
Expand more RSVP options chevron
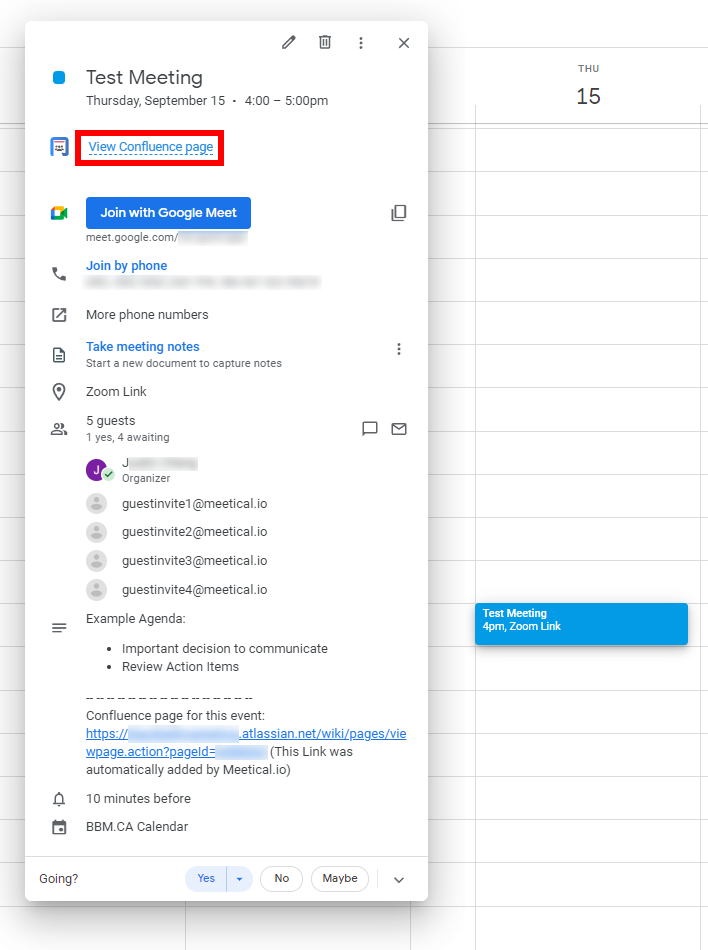pyautogui.click(x=399, y=880)
